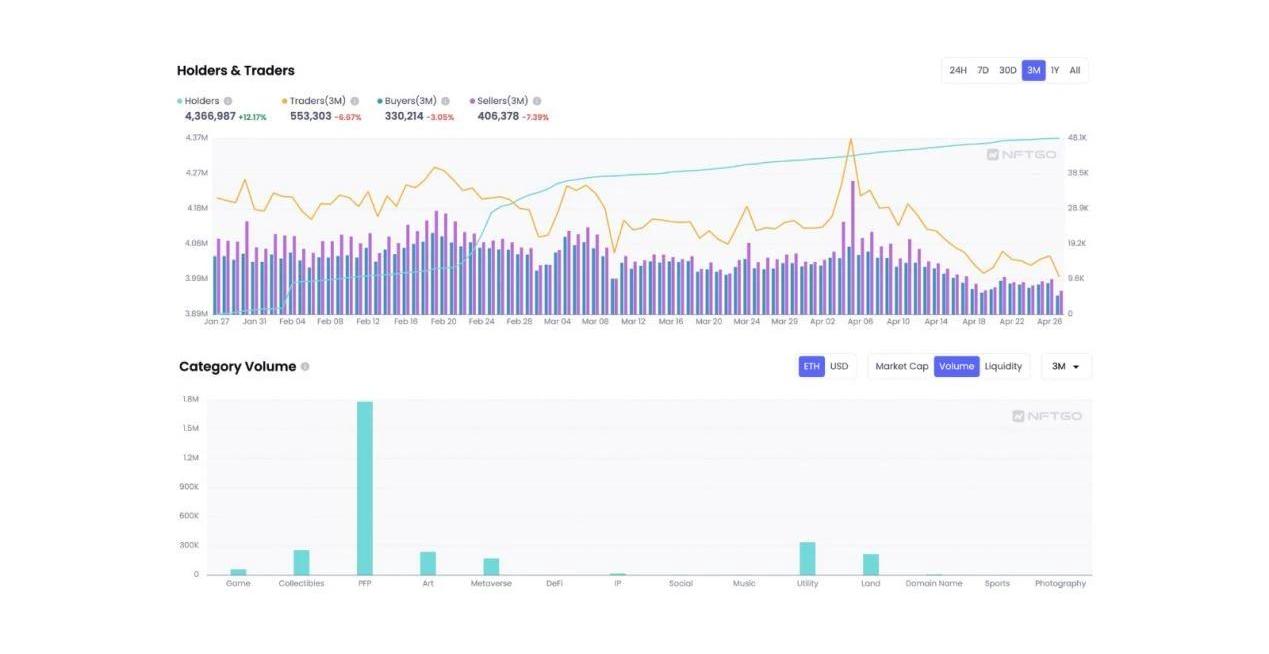Click info icon next to Category Volume
Image resolution: width=1269 pixels, height=654 pixels.
point(305,367)
